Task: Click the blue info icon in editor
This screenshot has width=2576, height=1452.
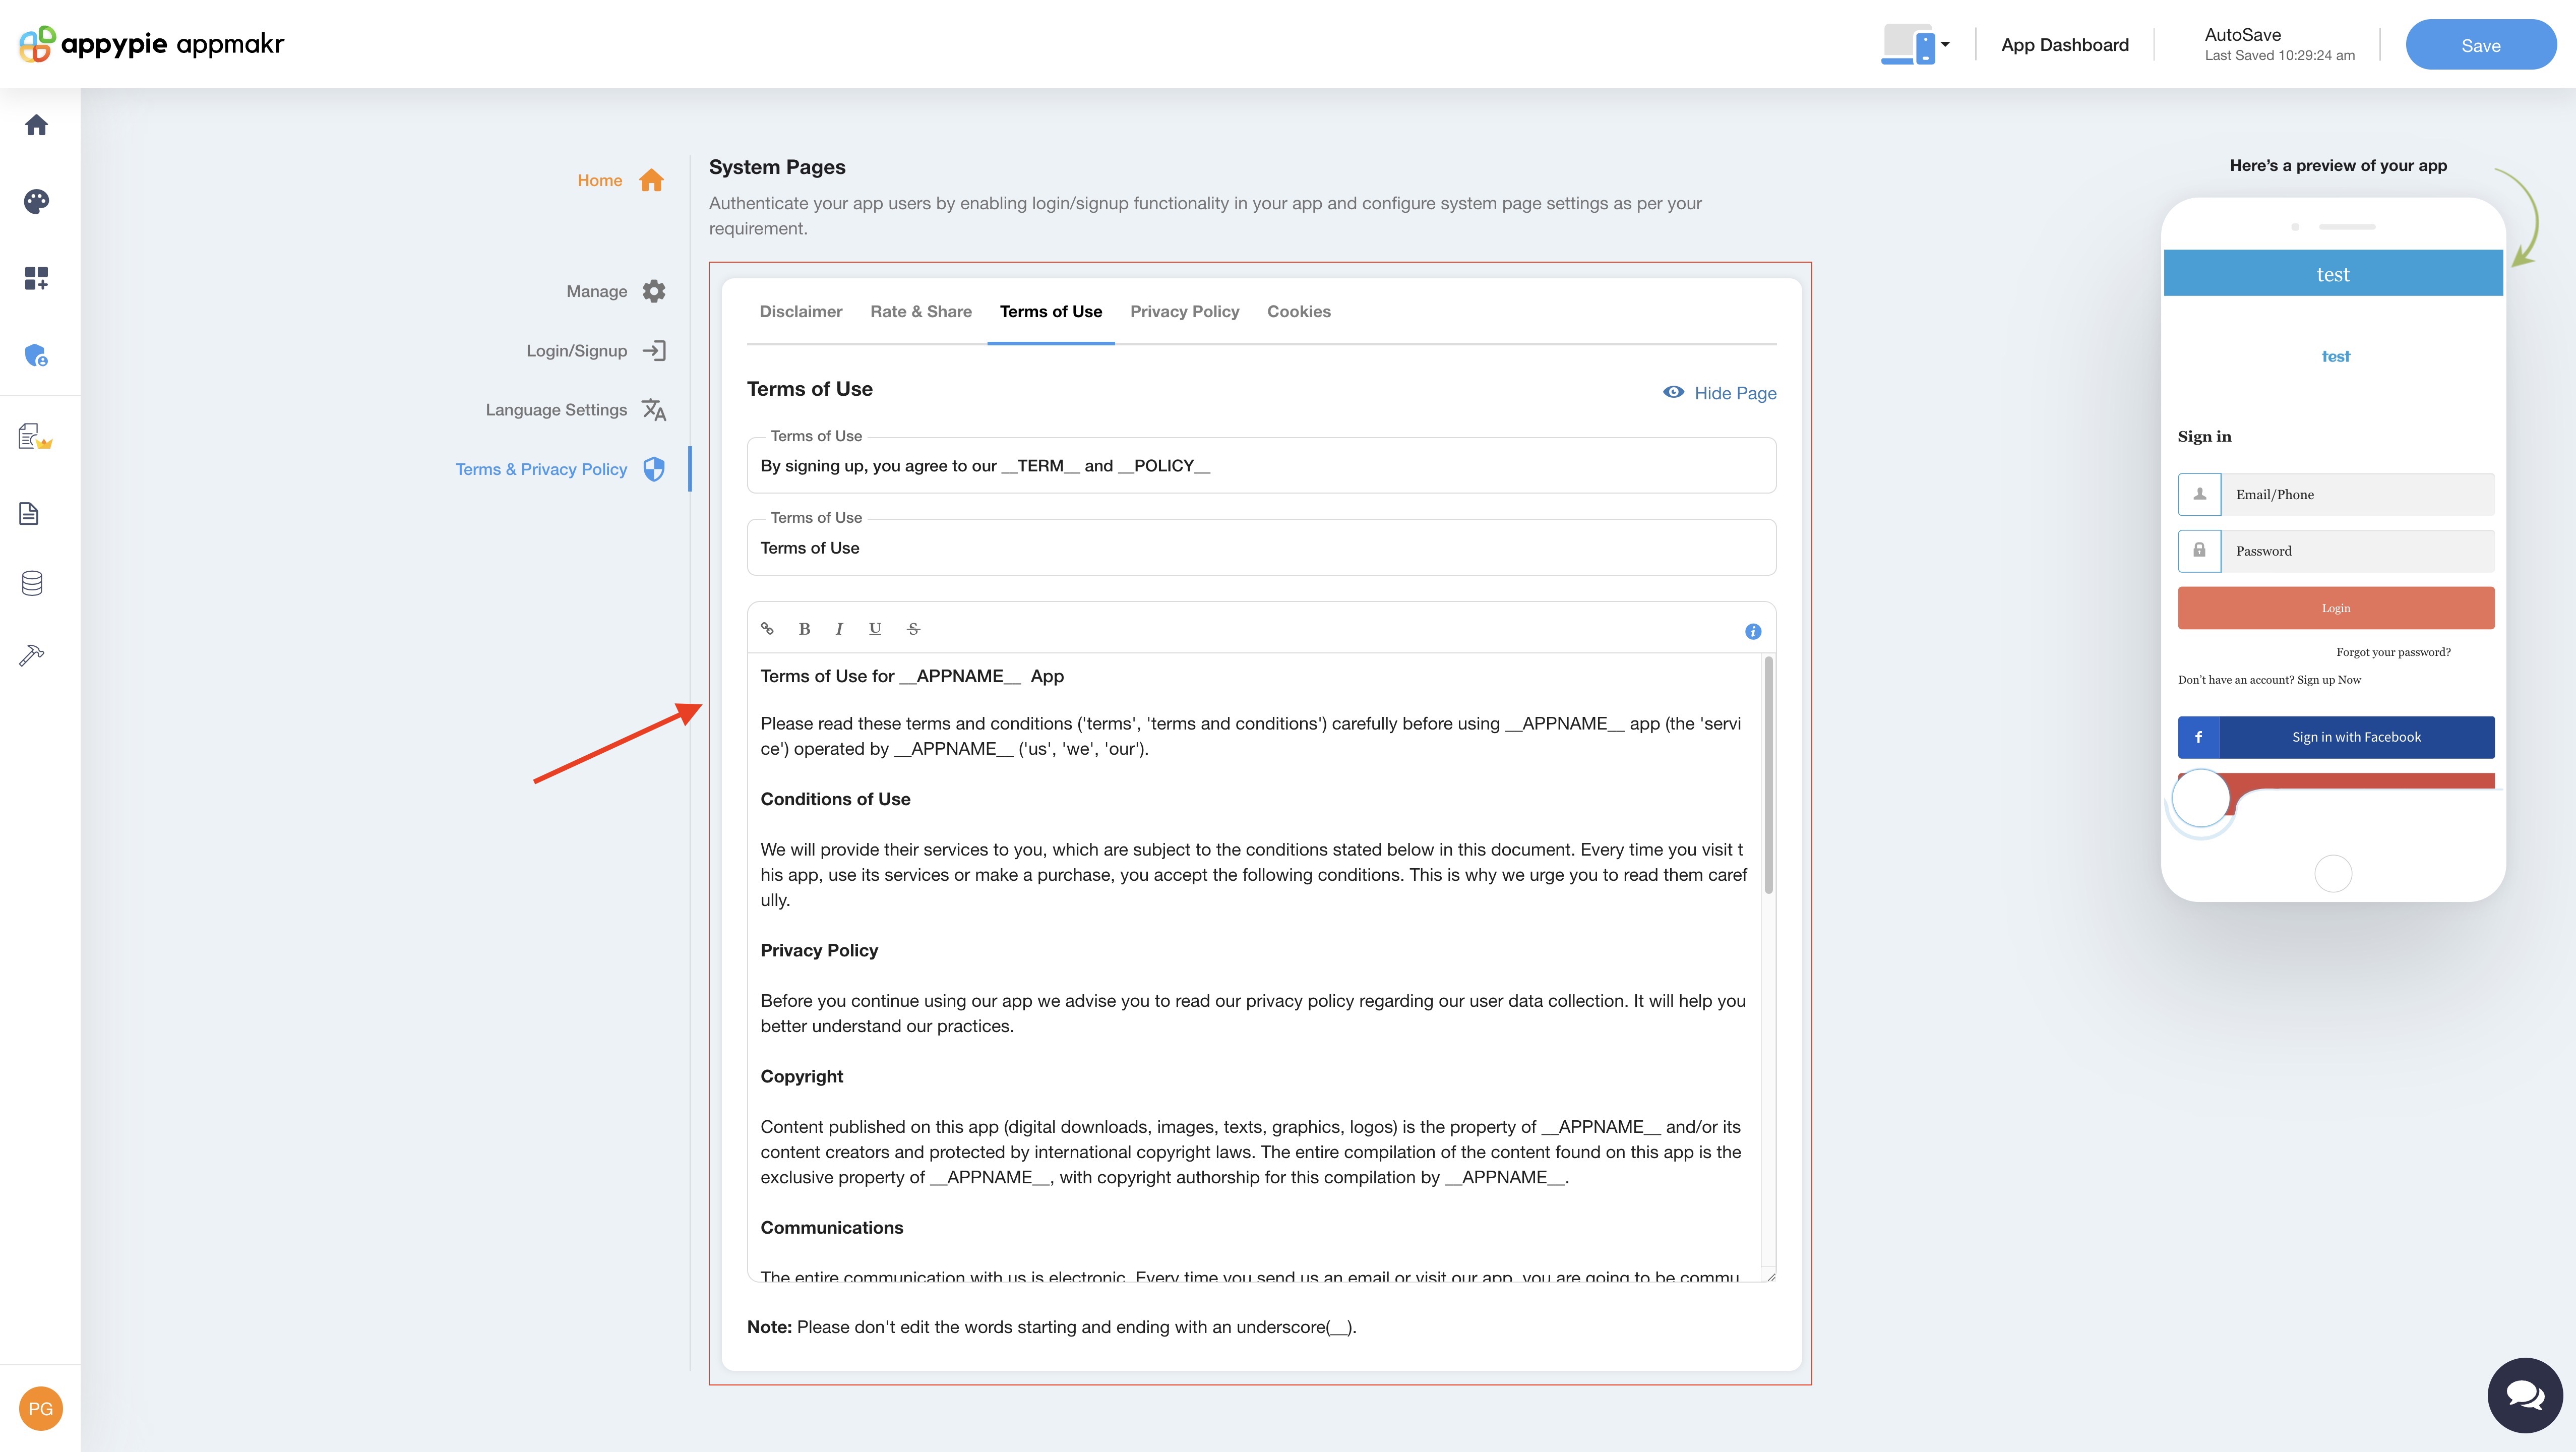Action: click(x=1752, y=631)
